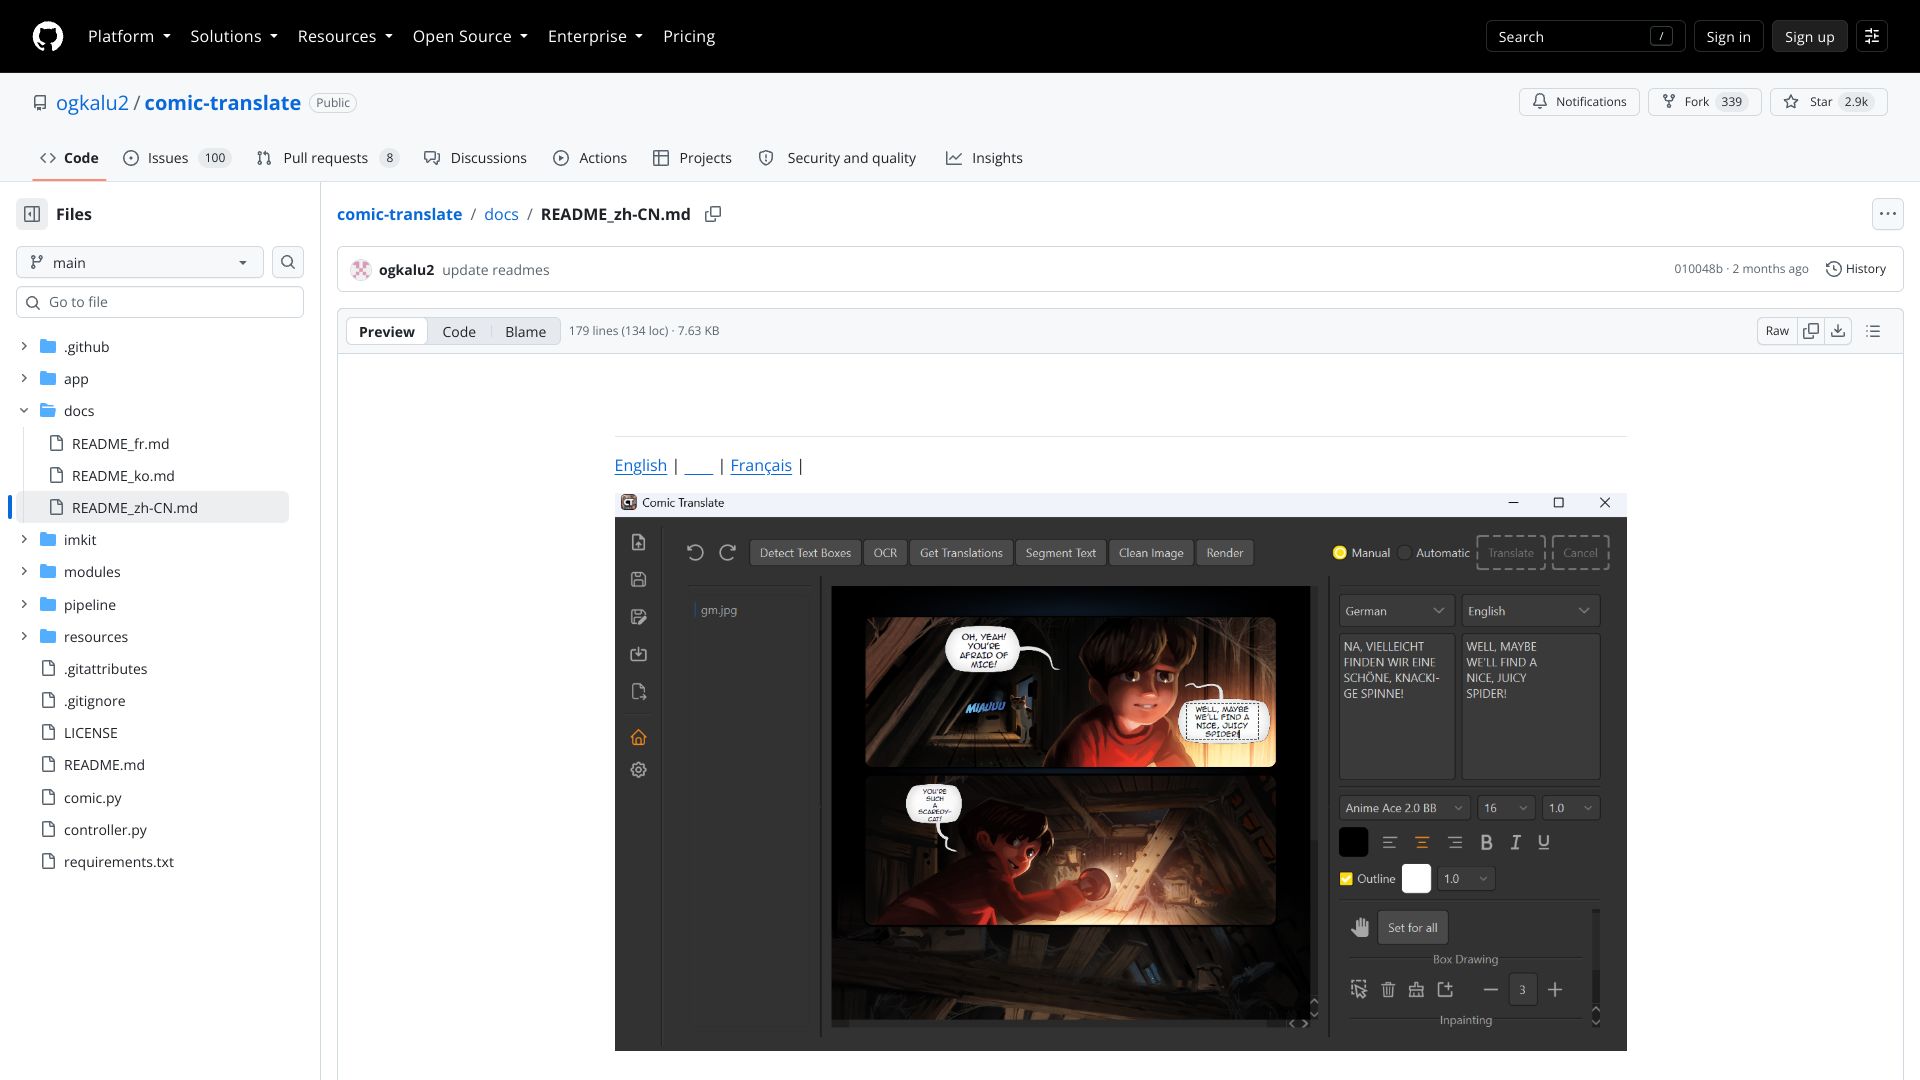The image size is (1920, 1080).
Task: Open the three-dot more file actions menu
Action: tap(1887, 214)
